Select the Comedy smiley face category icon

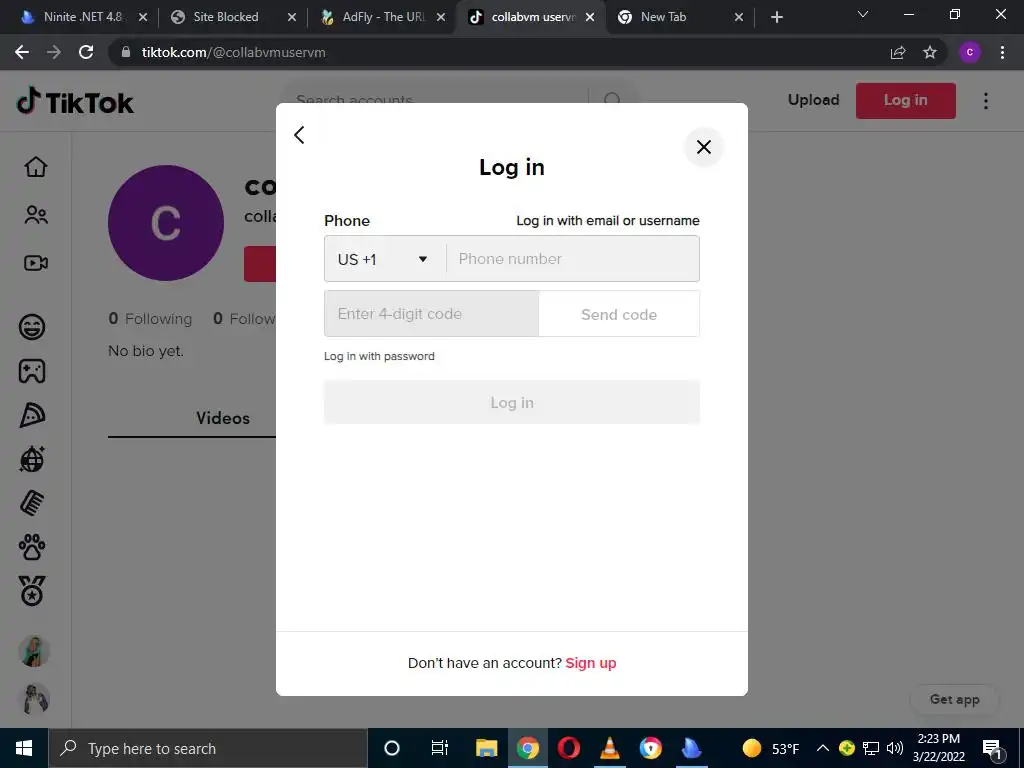pos(32,327)
